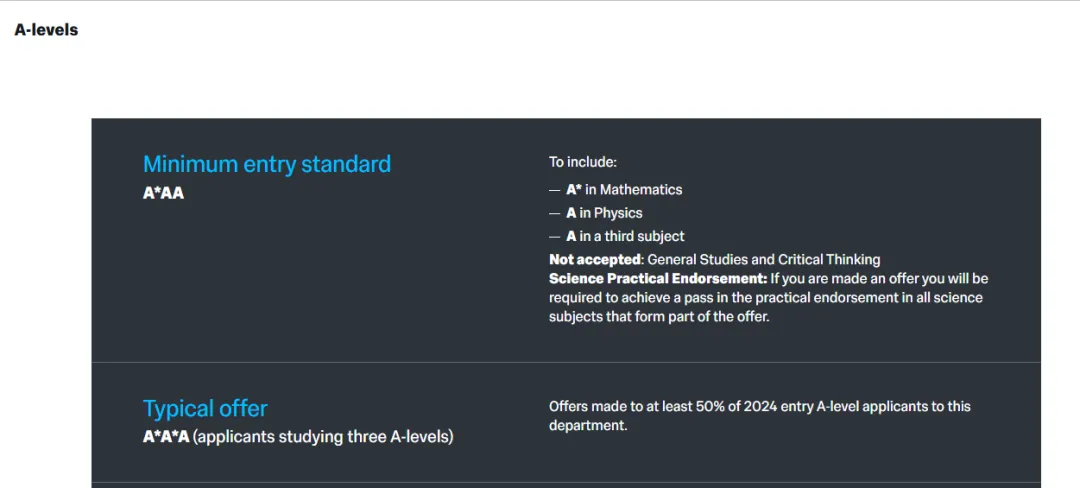
Task: Select the Minimum entry standard heading
Action: point(266,164)
